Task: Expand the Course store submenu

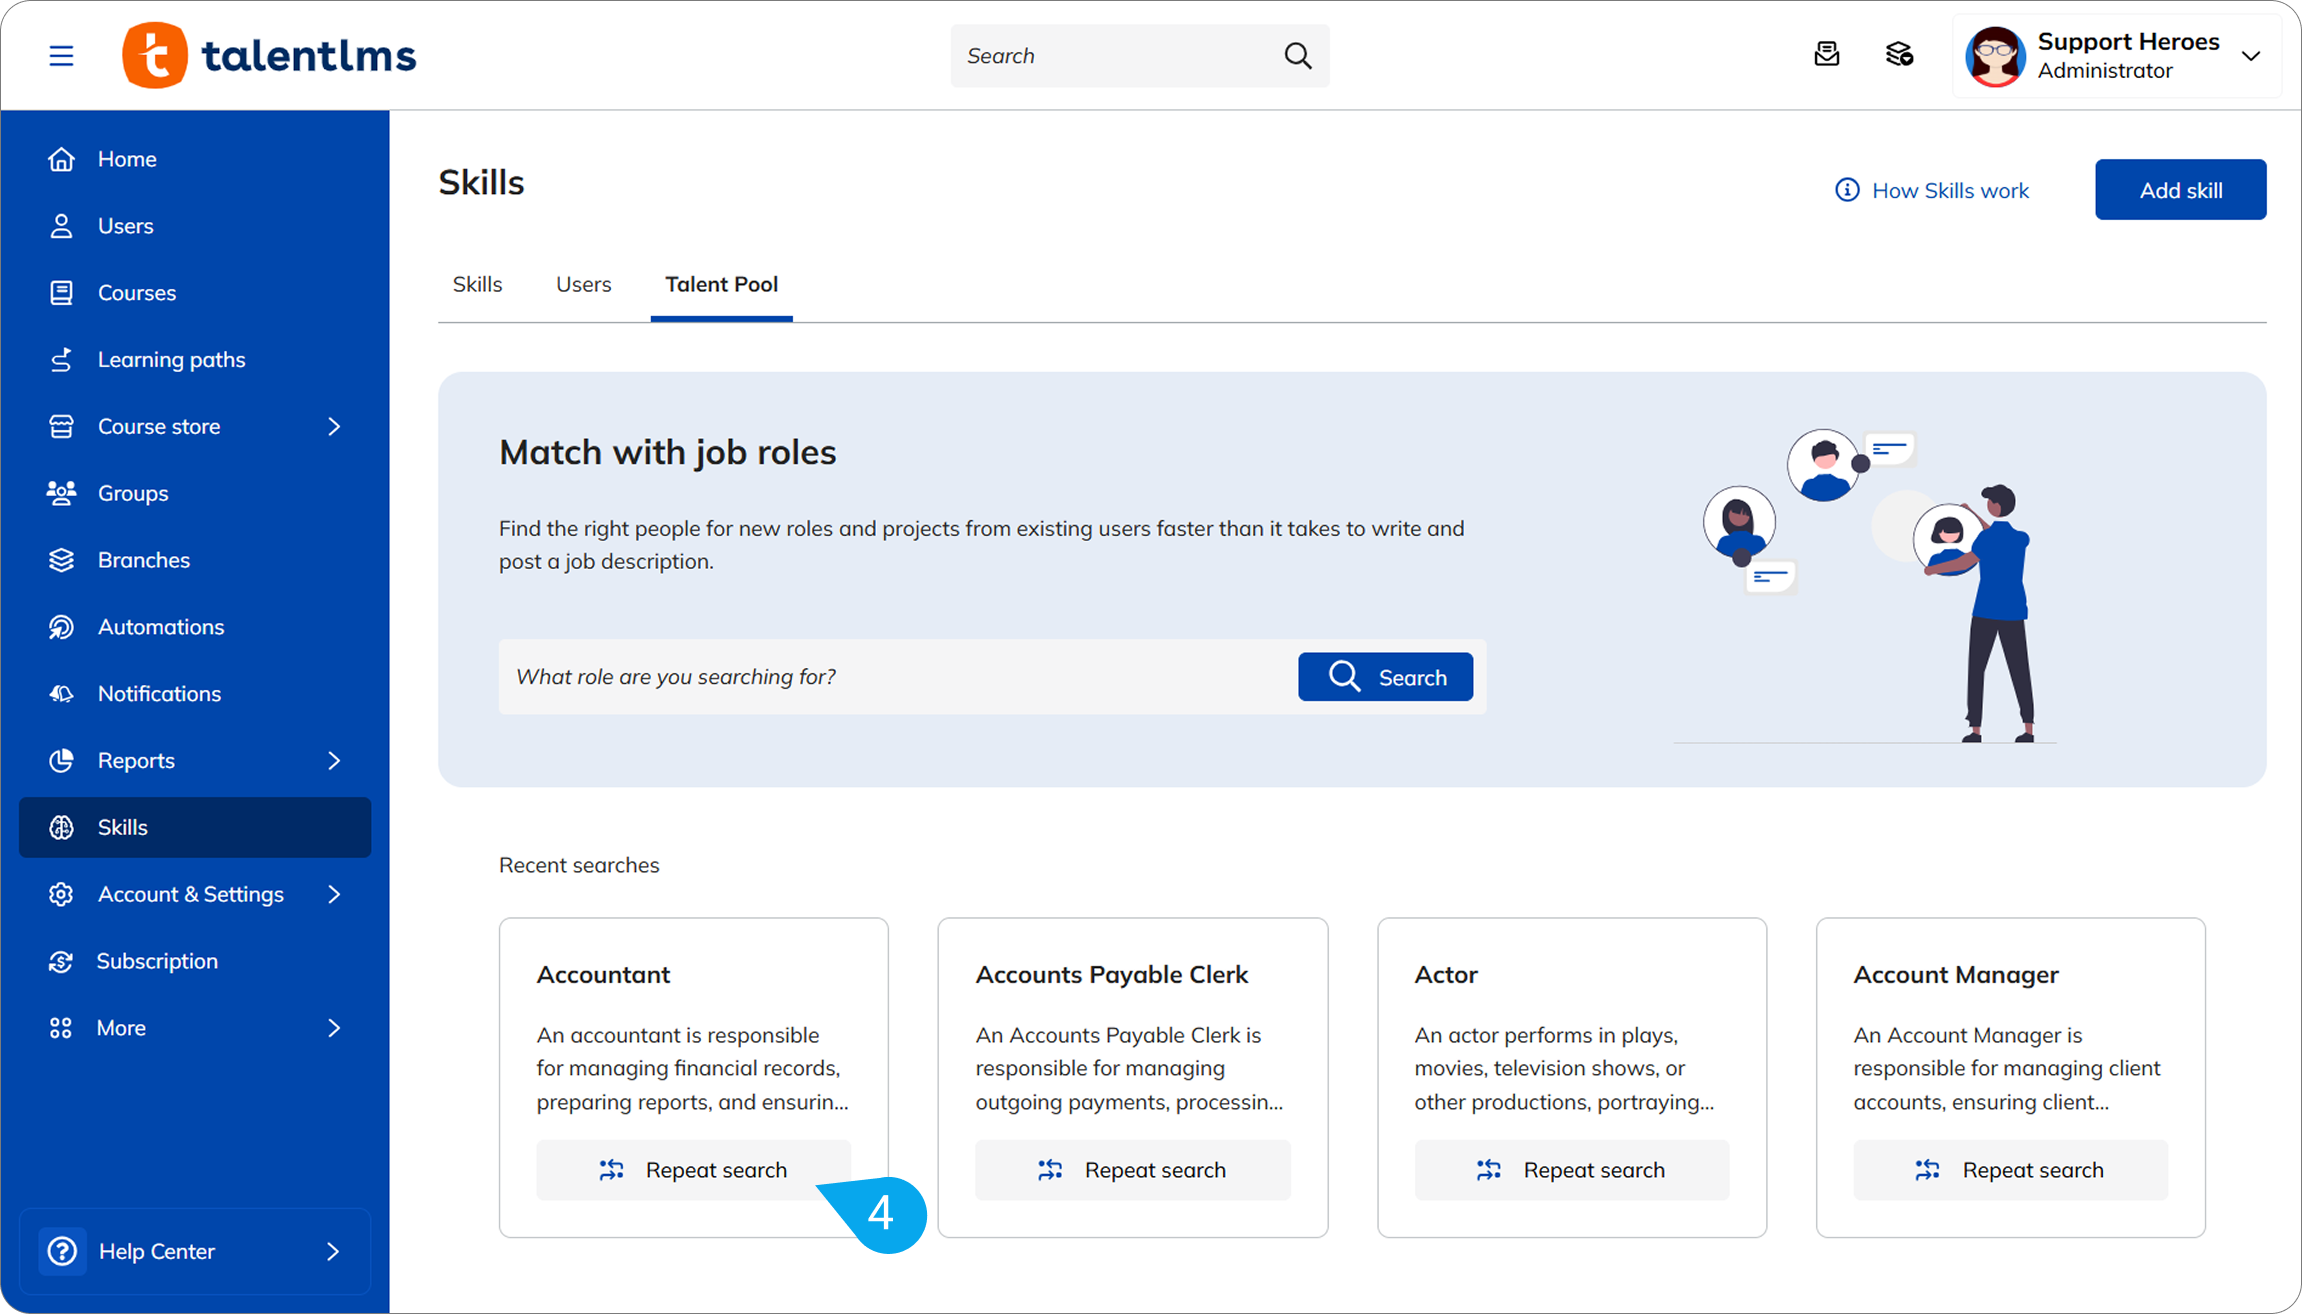Action: click(334, 427)
